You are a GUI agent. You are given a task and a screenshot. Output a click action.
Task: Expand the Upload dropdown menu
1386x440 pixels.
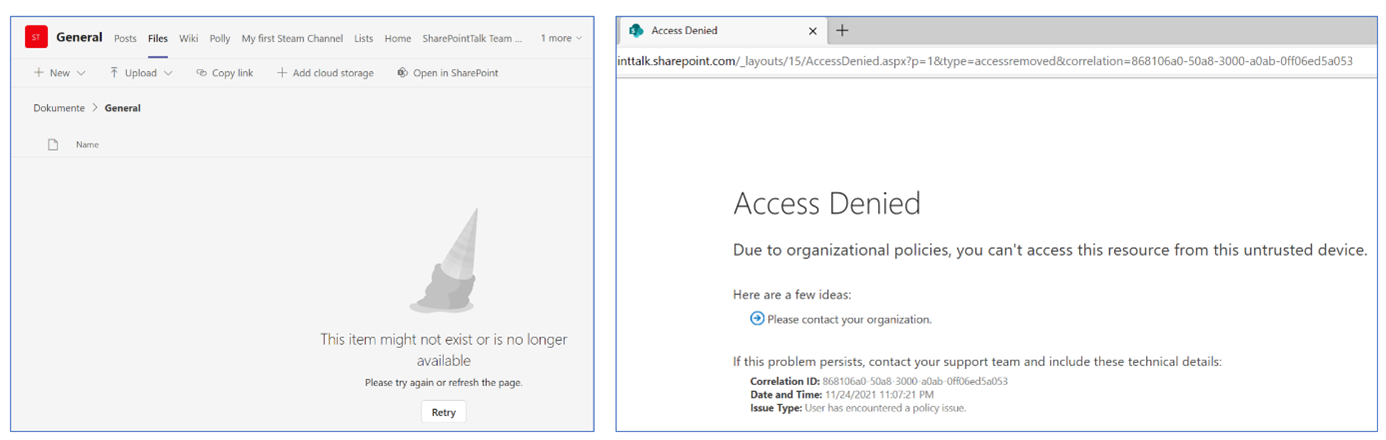[x=141, y=73]
